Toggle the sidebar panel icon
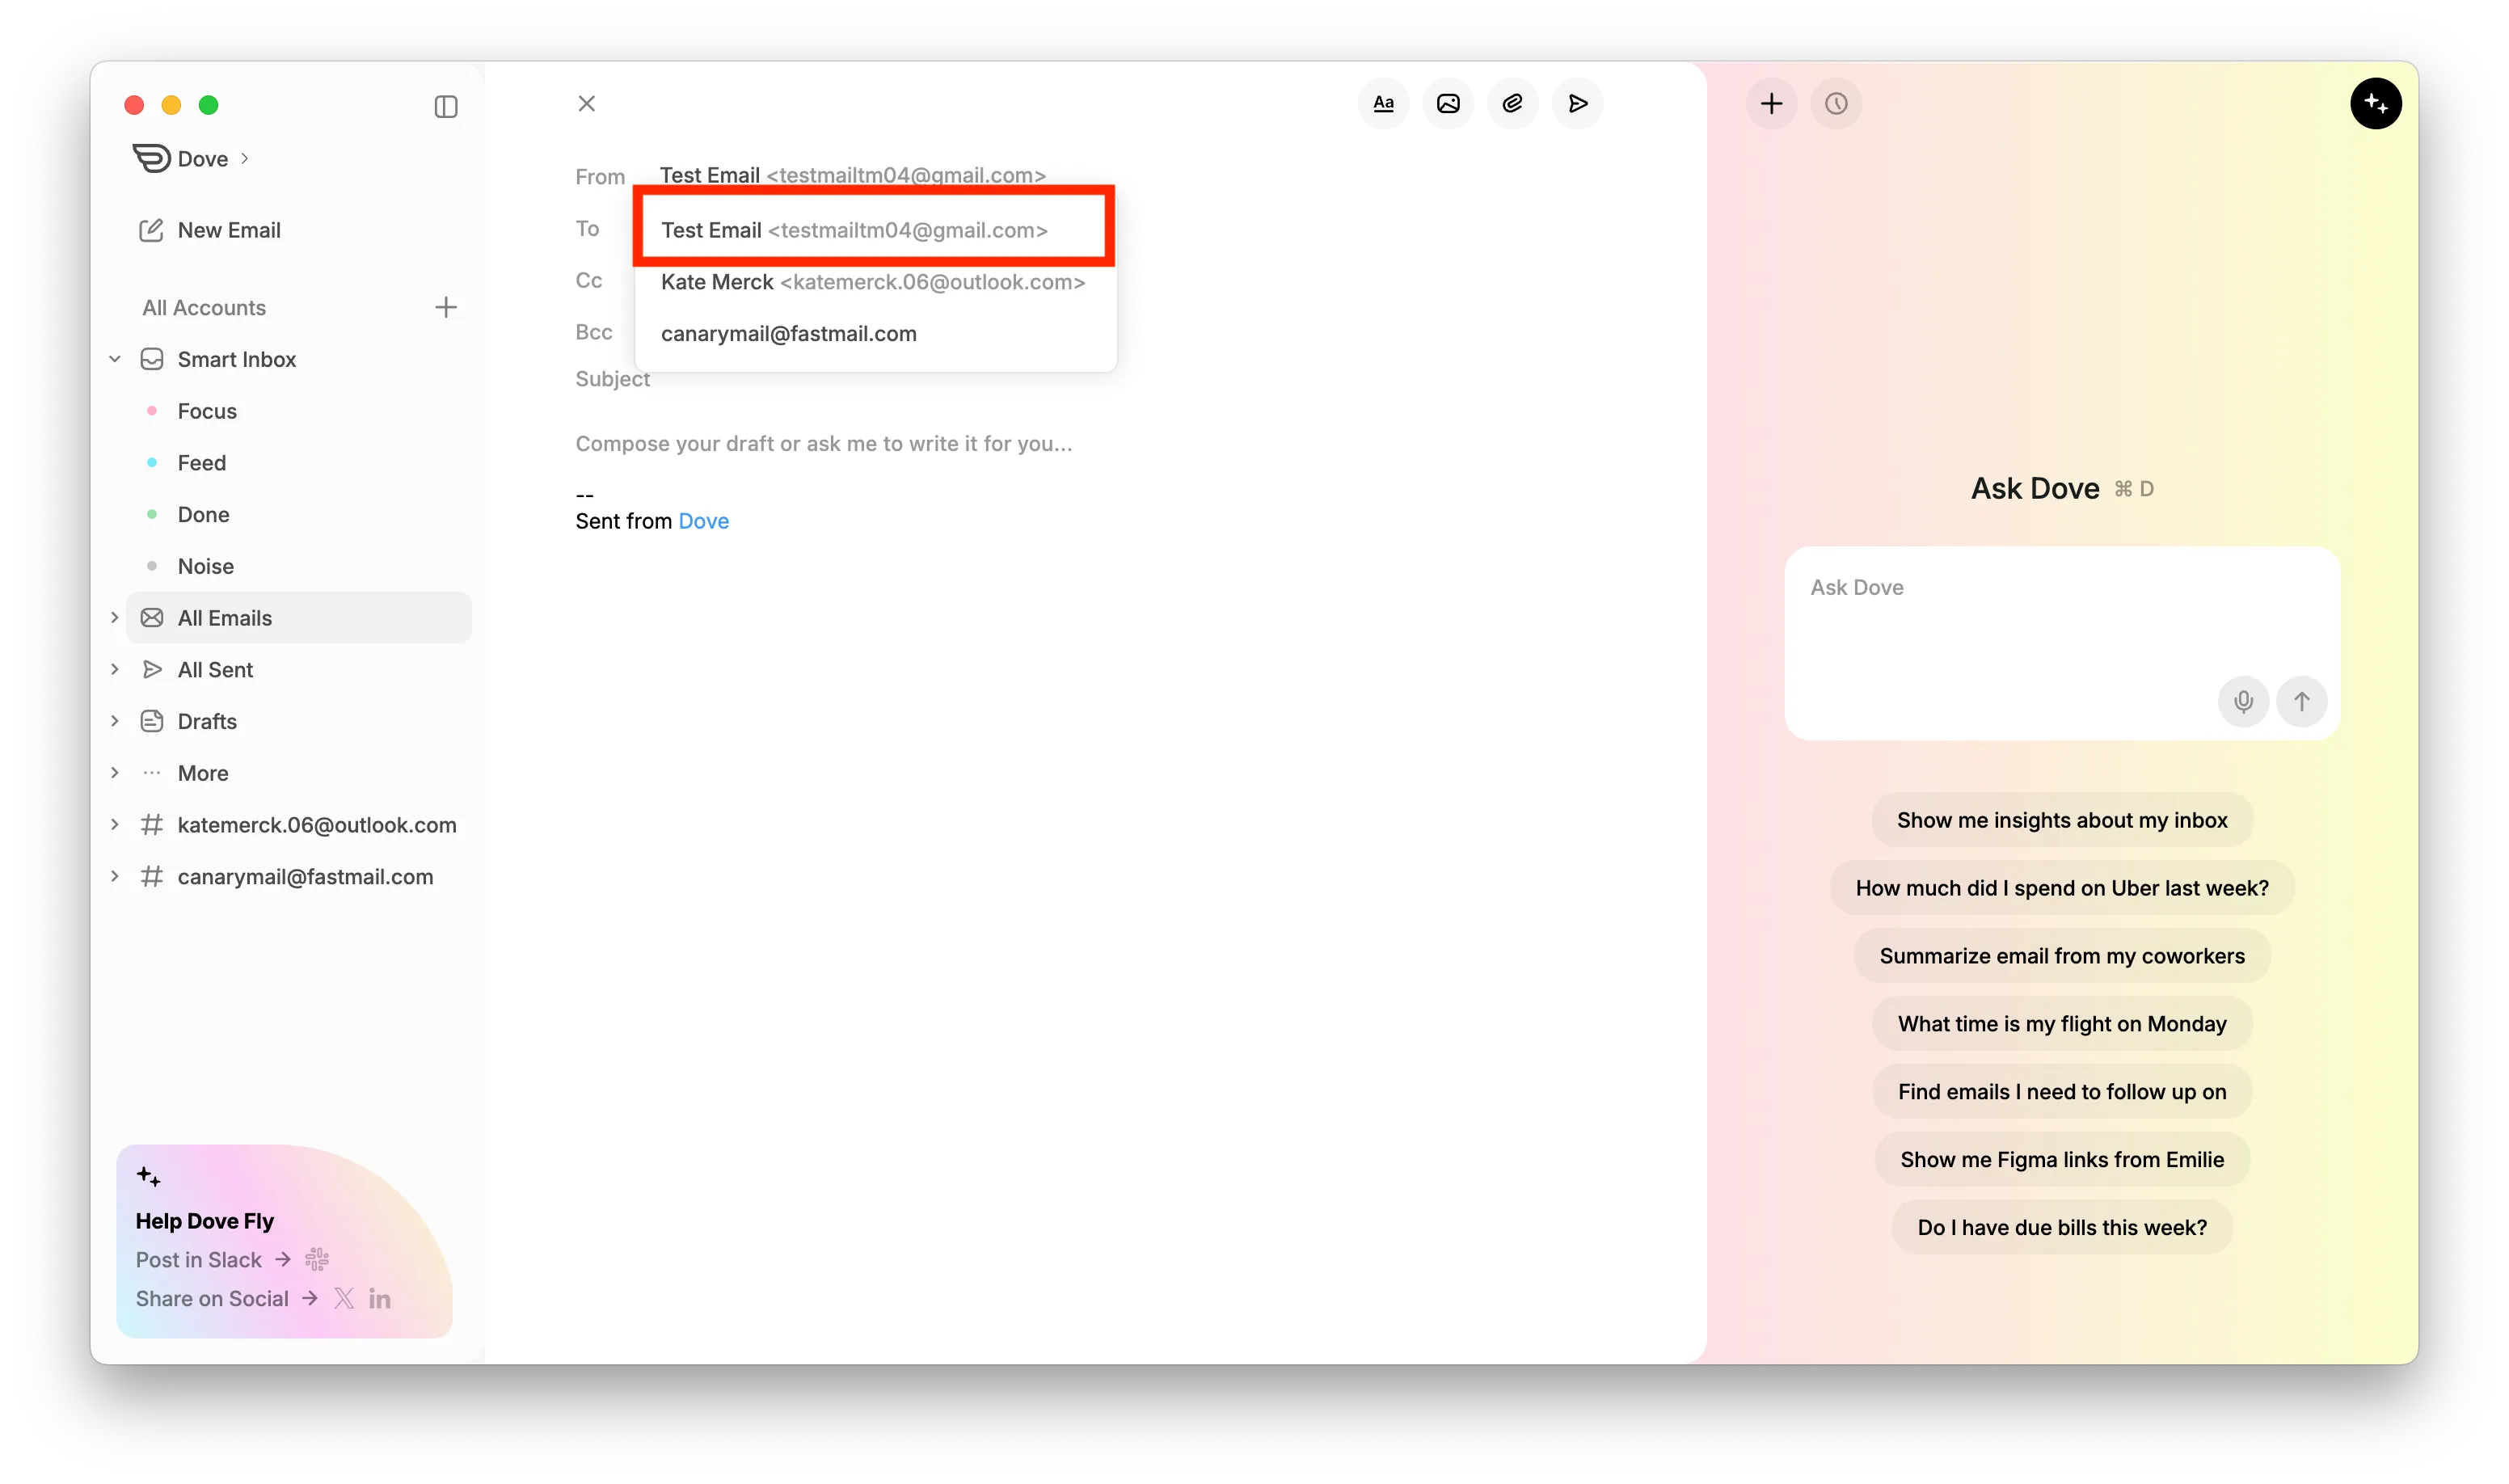2509x1484 pixels. point(446,107)
